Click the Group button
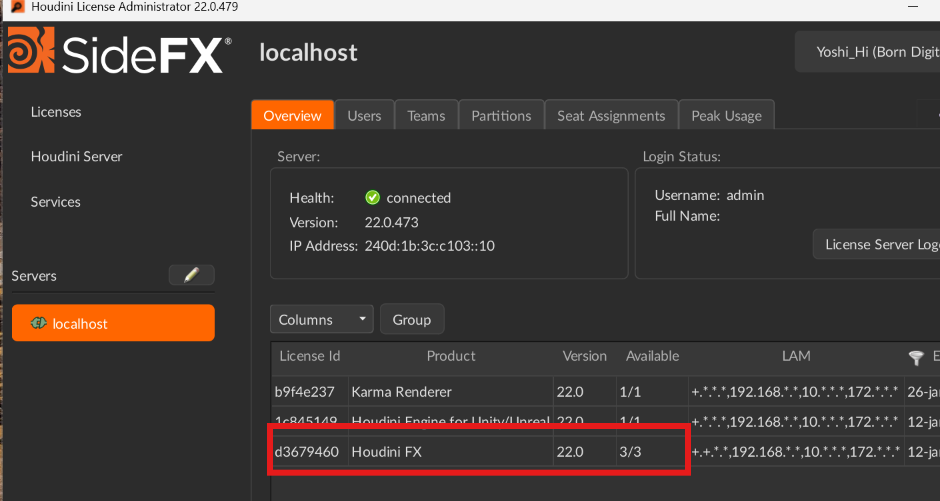This screenshot has height=501, width=940. tap(412, 319)
